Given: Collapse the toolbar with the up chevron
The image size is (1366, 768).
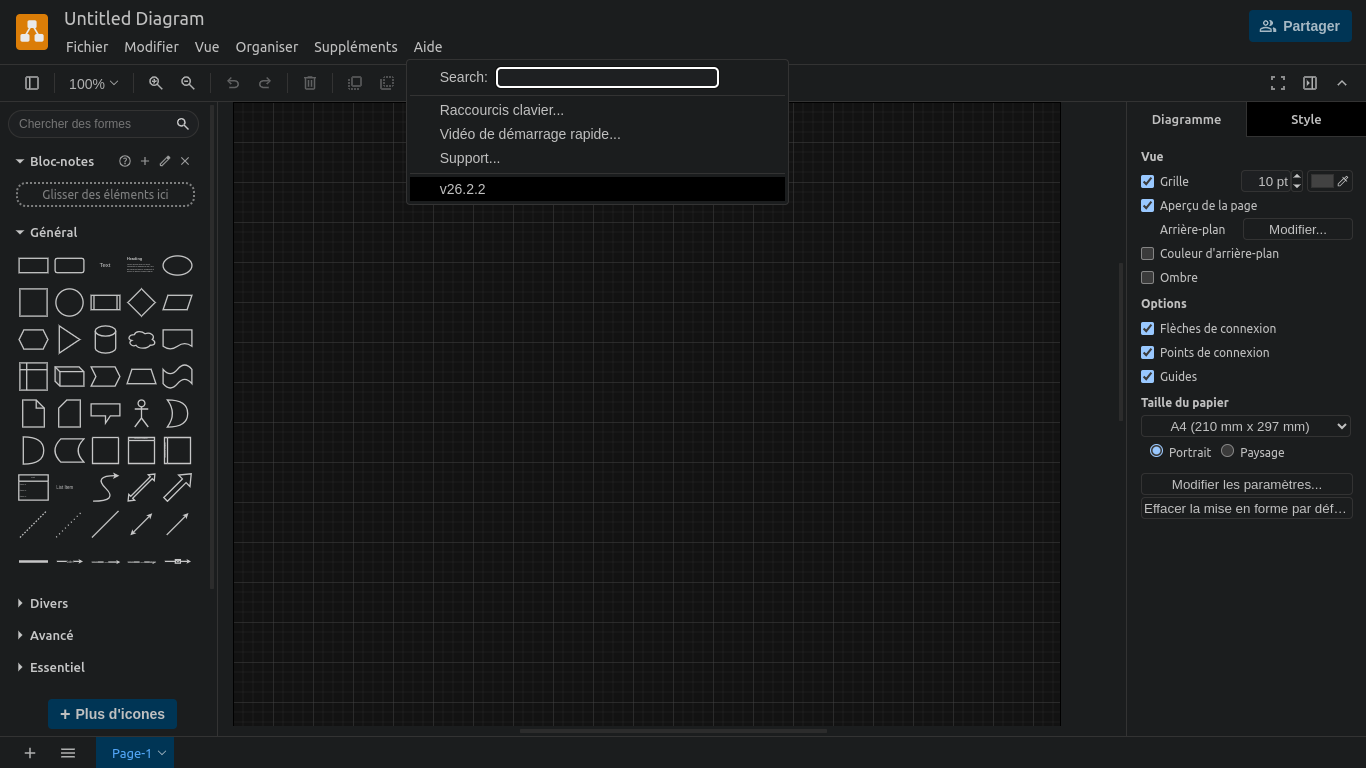Looking at the screenshot, I should coord(1342,83).
